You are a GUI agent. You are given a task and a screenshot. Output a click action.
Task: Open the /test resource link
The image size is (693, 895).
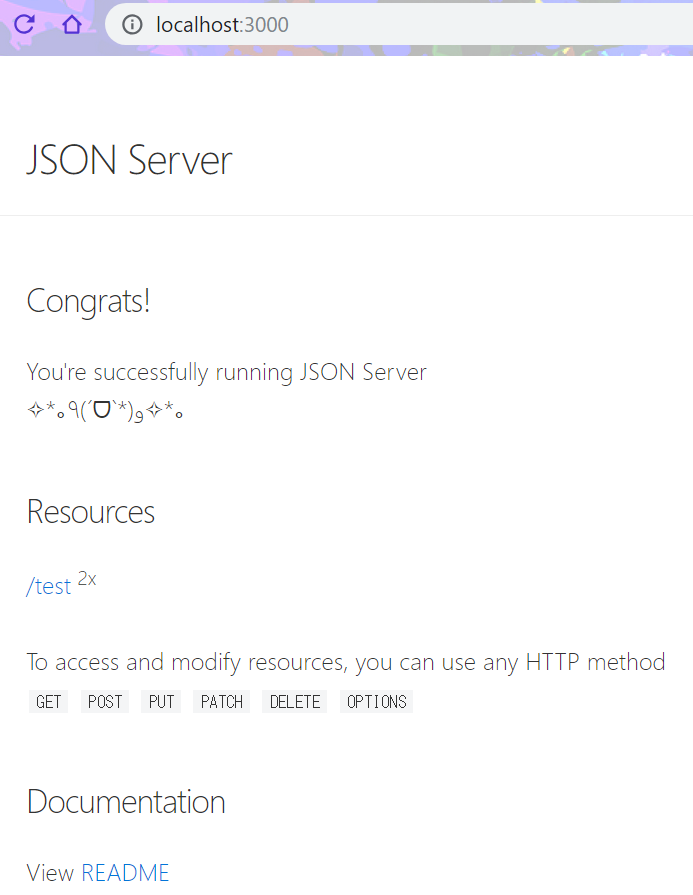pos(49,587)
